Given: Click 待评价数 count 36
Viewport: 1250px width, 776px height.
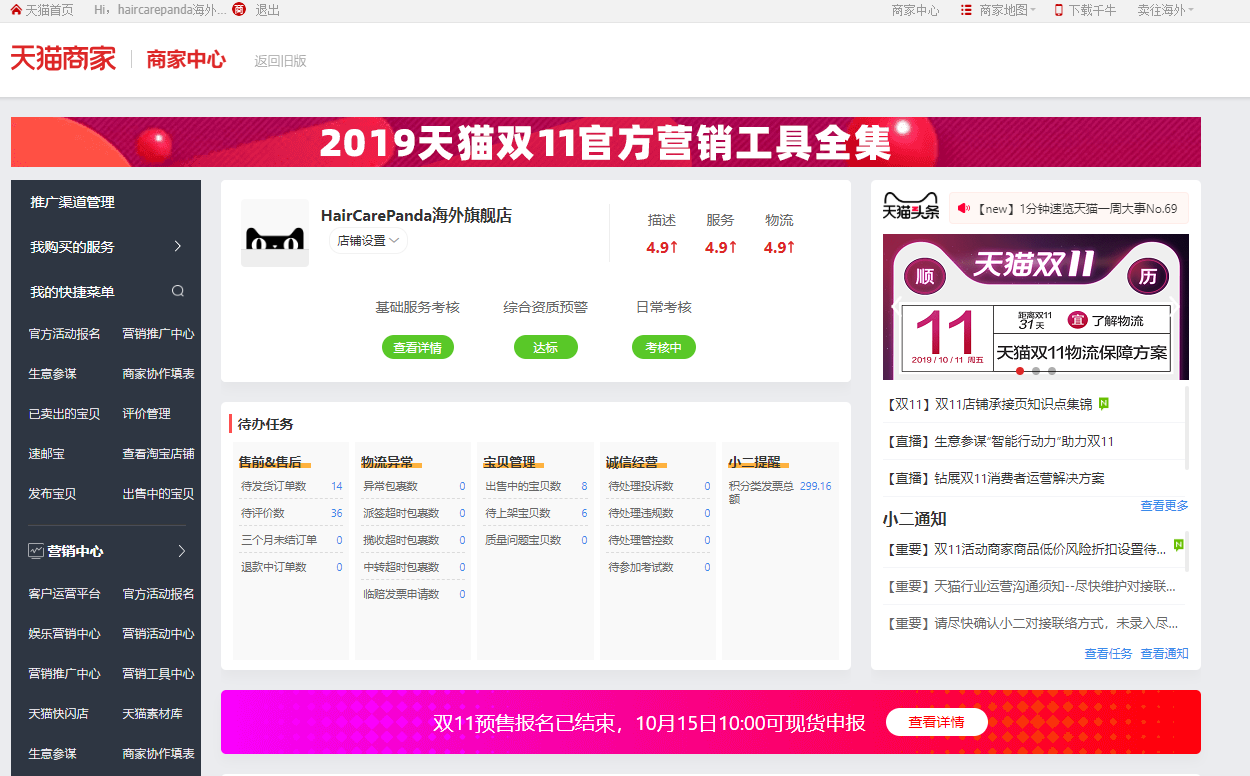Looking at the screenshot, I should [x=337, y=513].
